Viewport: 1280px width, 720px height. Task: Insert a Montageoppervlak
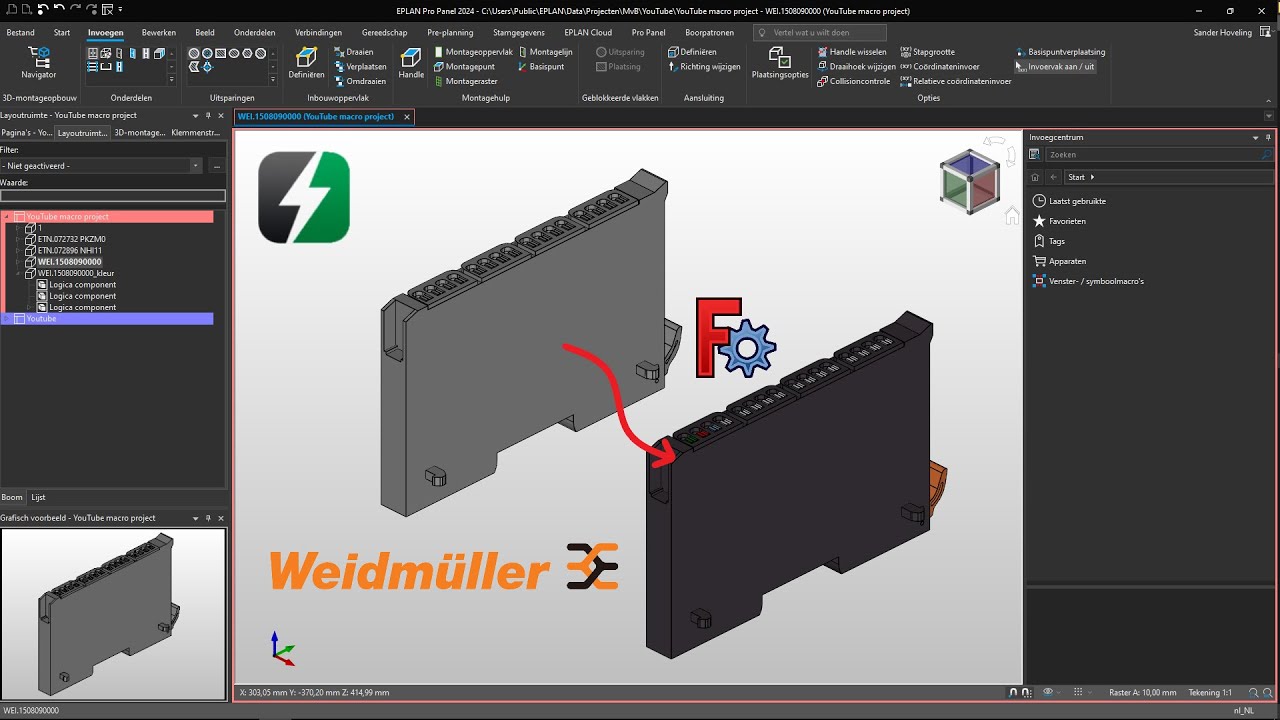coord(473,52)
